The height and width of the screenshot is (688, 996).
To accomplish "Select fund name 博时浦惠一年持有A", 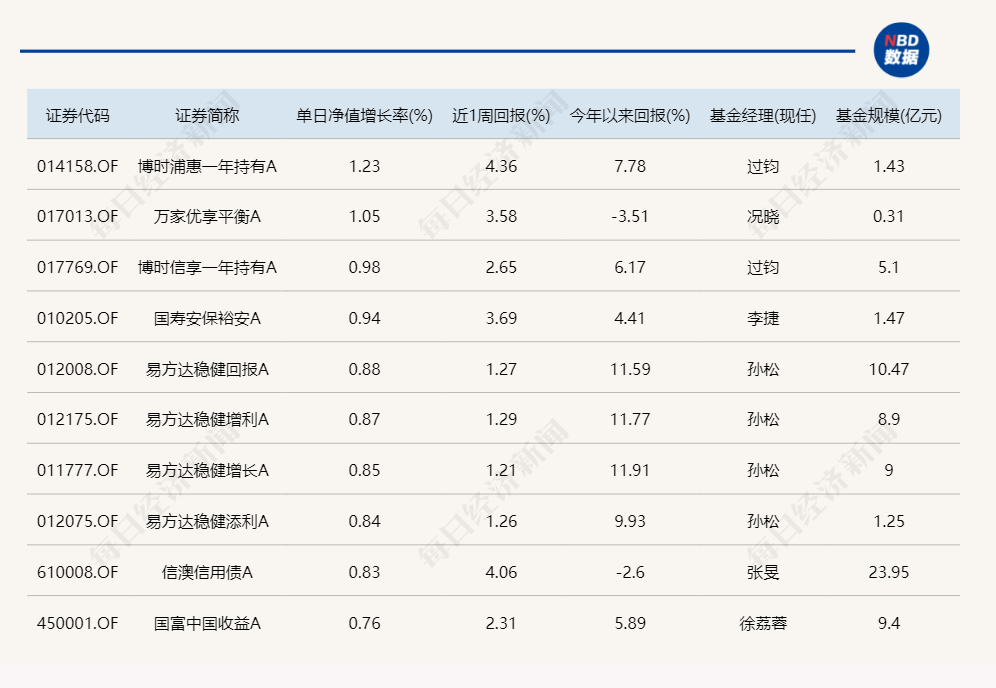I will 207,166.
